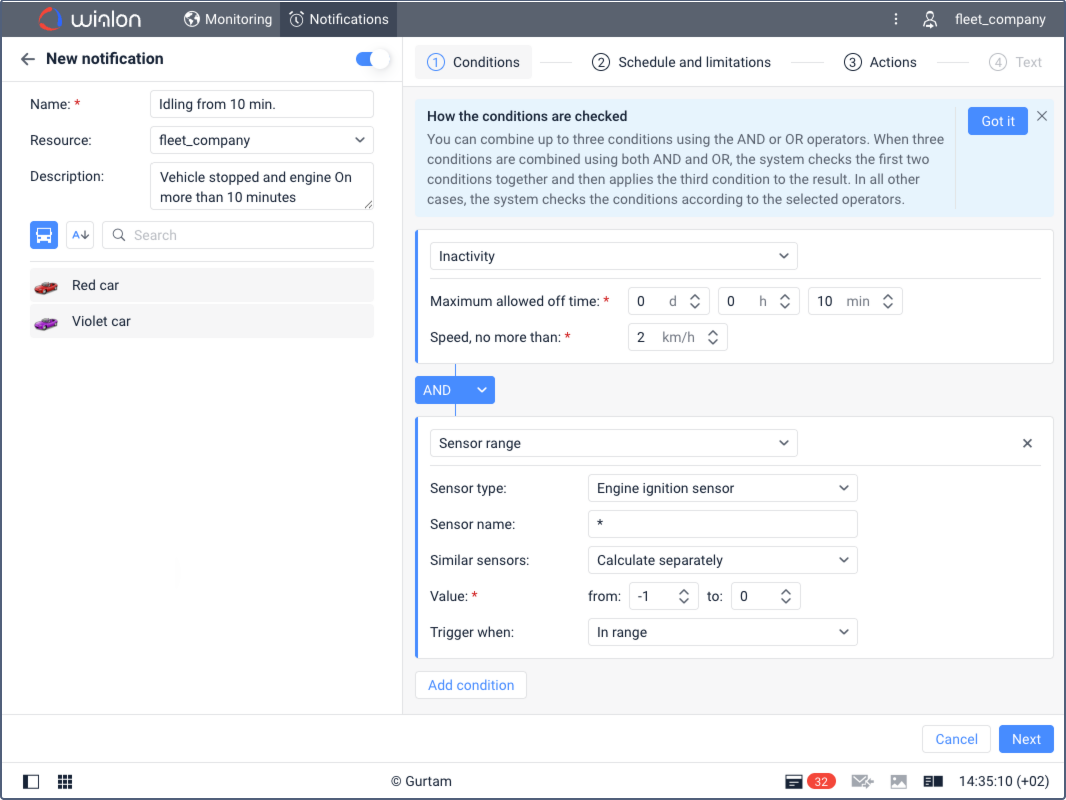Image resolution: width=1066 pixels, height=800 pixels.
Task: Open the notification log with 32 badge
Action: pyautogui.click(x=810, y=781)
